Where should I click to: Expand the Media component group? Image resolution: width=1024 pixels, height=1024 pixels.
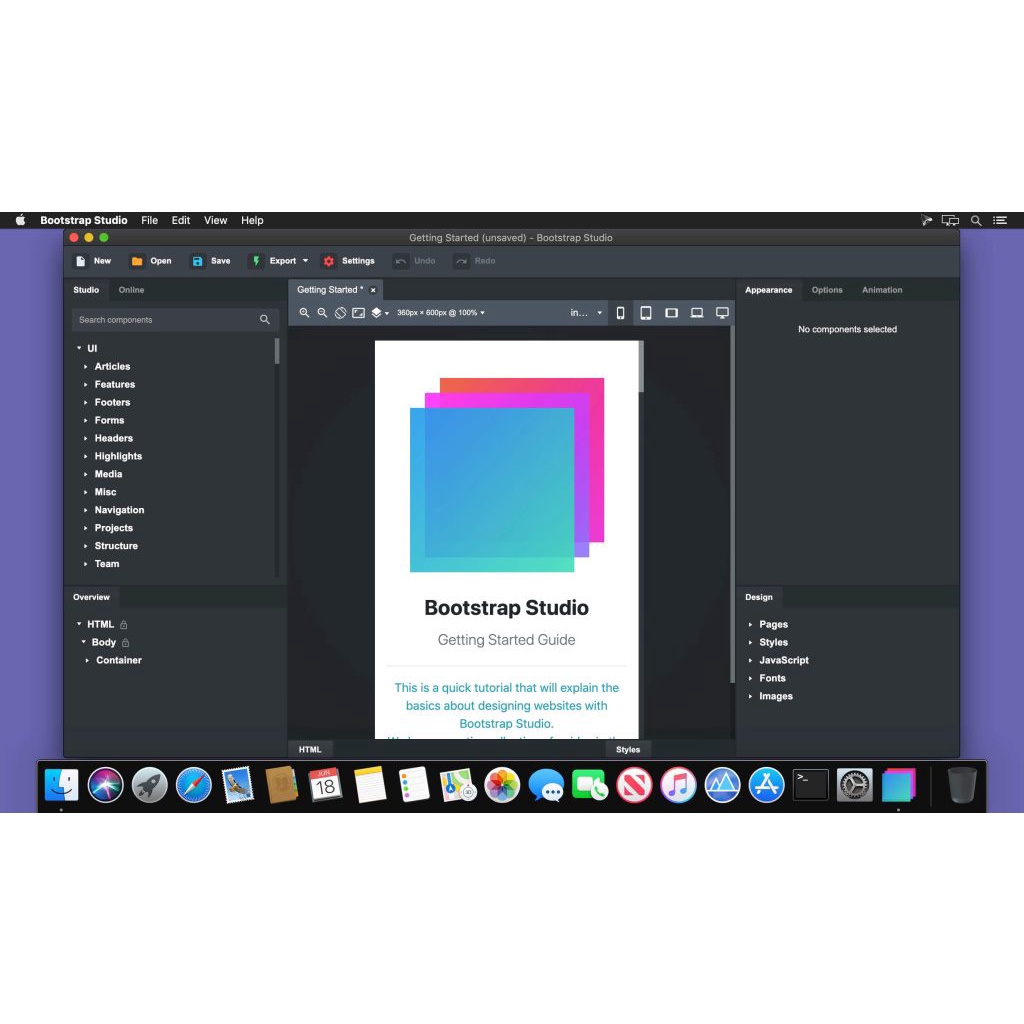tap(86, 475)
